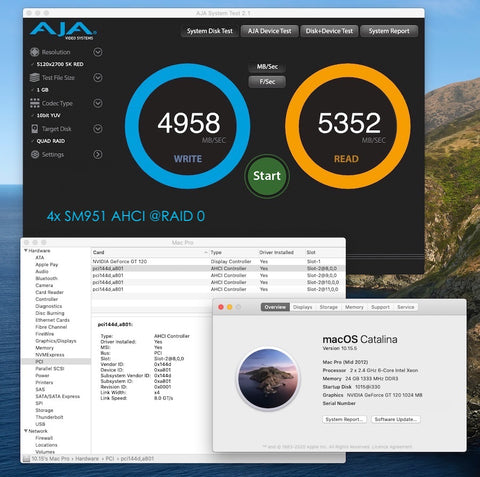Switch to the Service tab
This screenshot has width=480, height=477.
pos(406,307)
